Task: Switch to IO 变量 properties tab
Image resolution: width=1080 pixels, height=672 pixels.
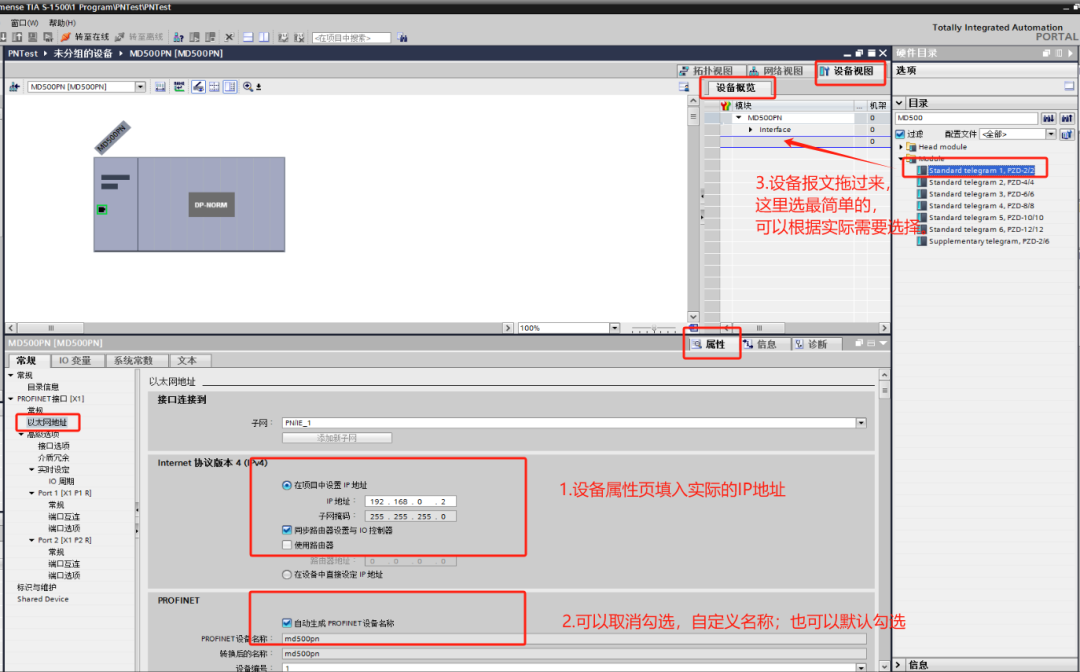Action: point(75,361)
